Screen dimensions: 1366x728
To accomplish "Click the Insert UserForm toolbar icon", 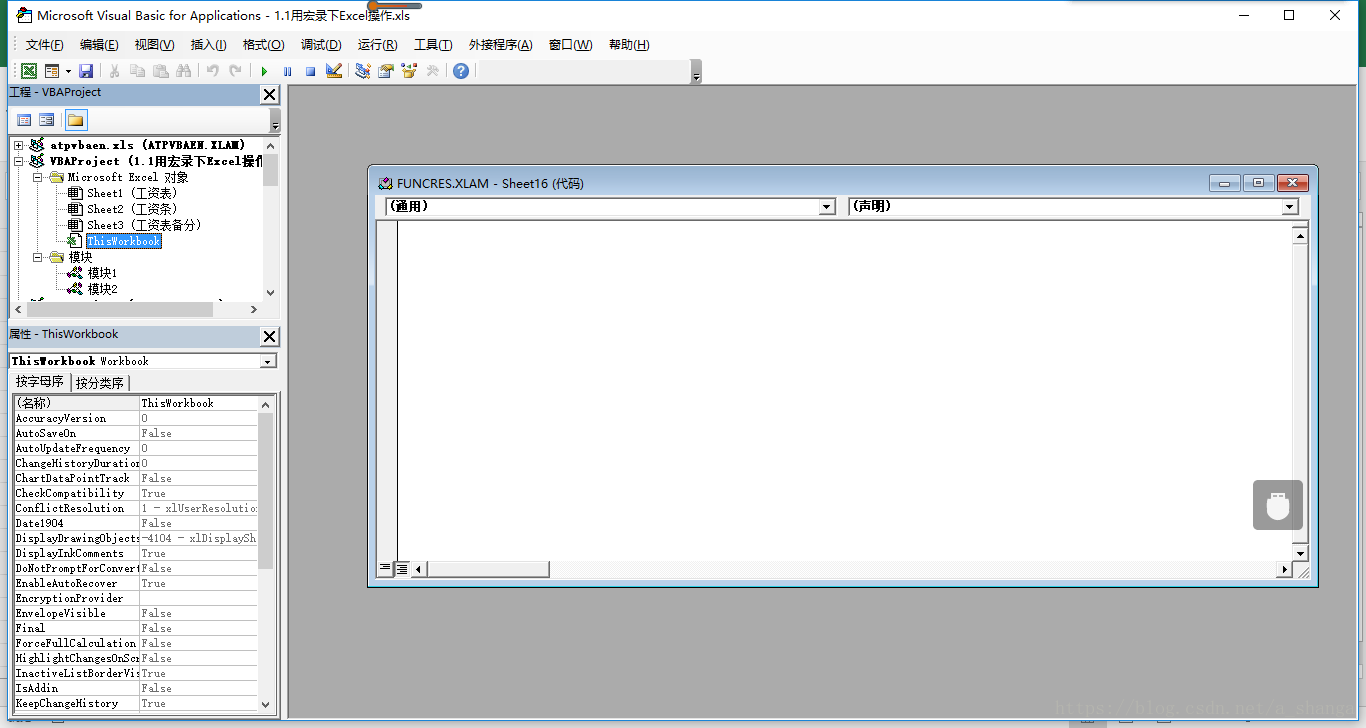I will point(52,71).
